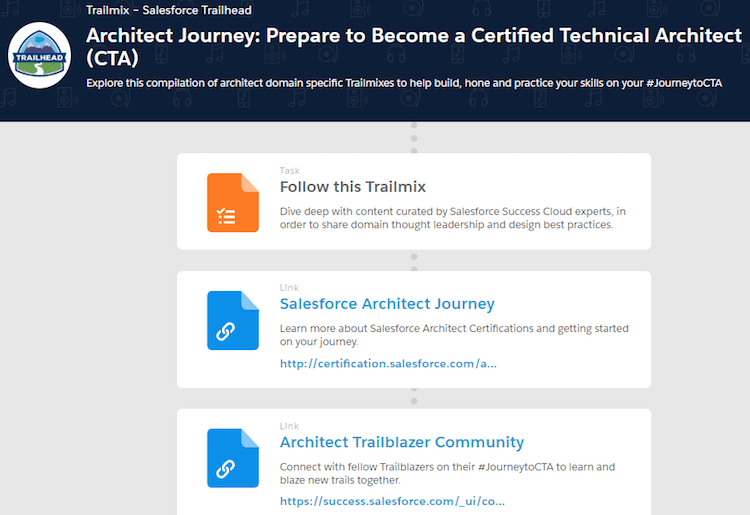The width and height of the screenshot is (750, 515).
Task: Visit the certification.salesforce.com URL
Action: tap(388, 364)
